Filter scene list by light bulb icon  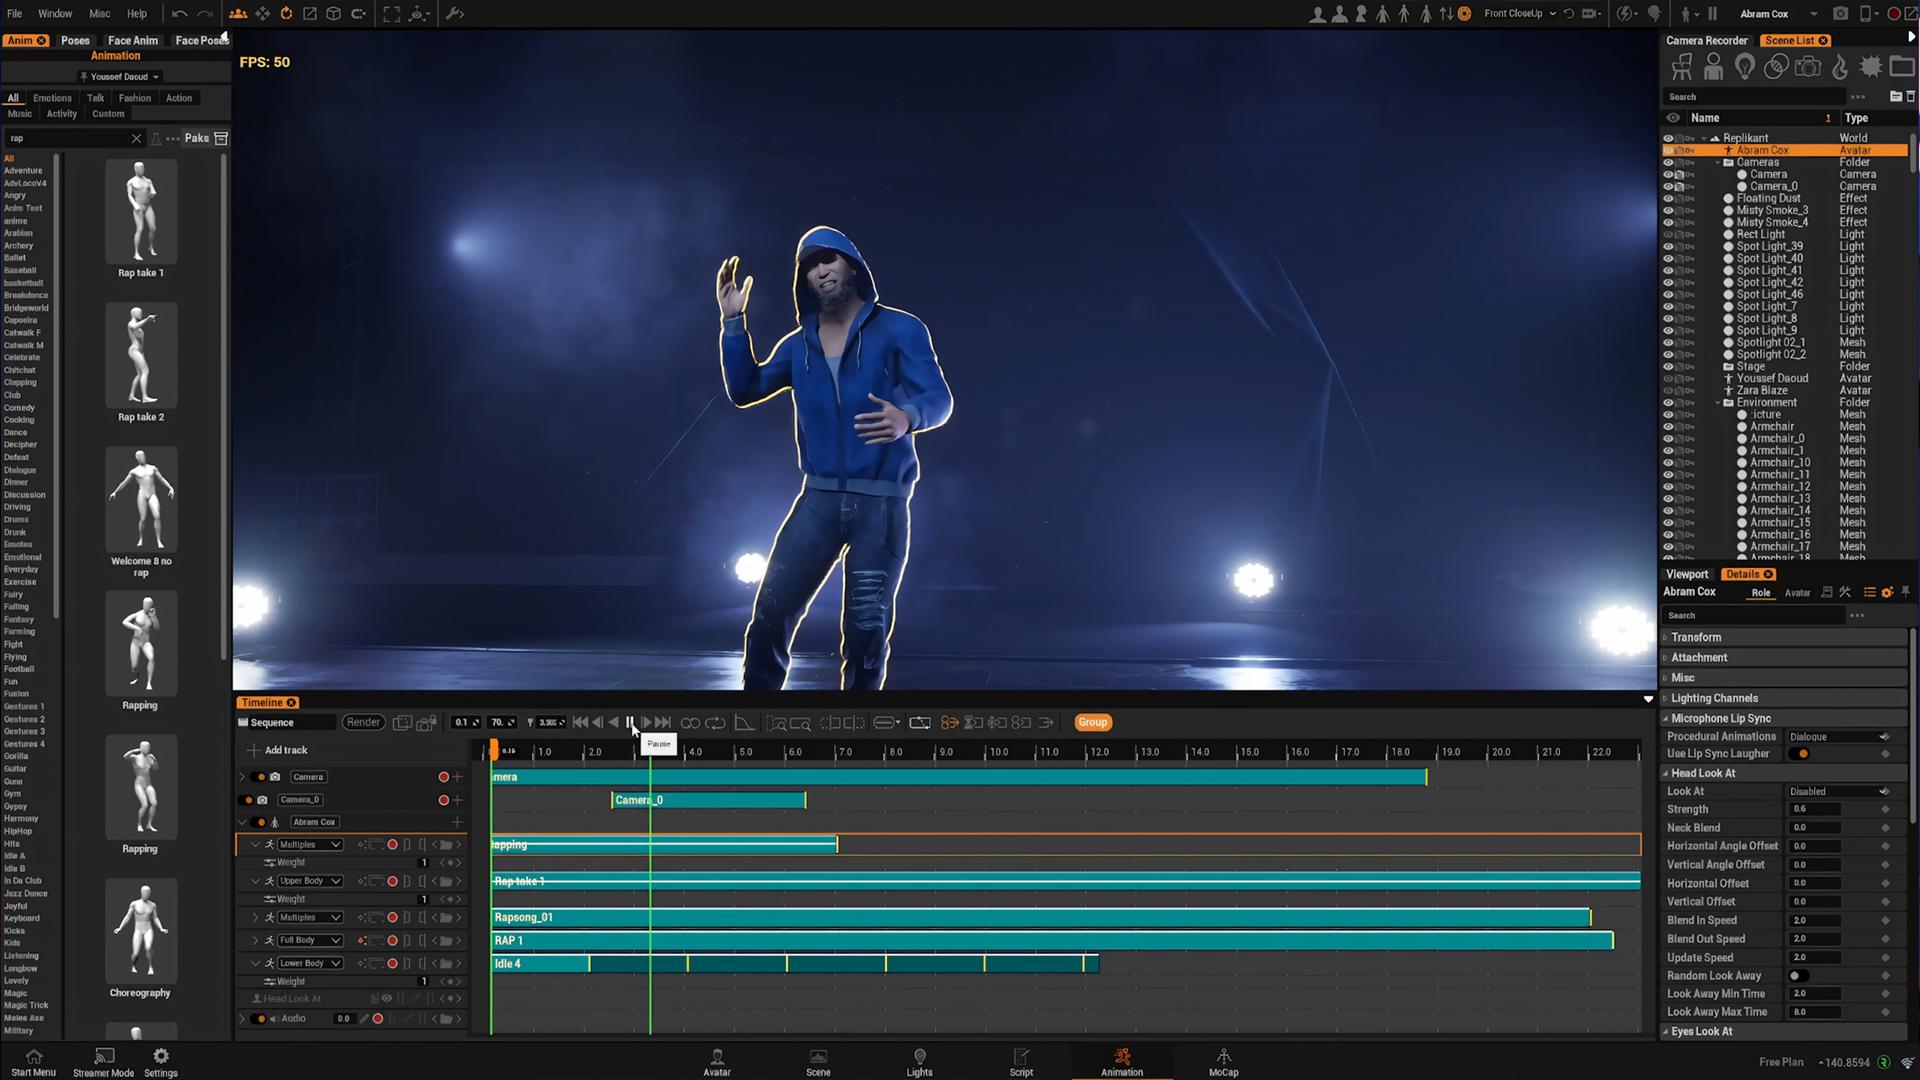pyautogui.click(x=1745, y=67)
